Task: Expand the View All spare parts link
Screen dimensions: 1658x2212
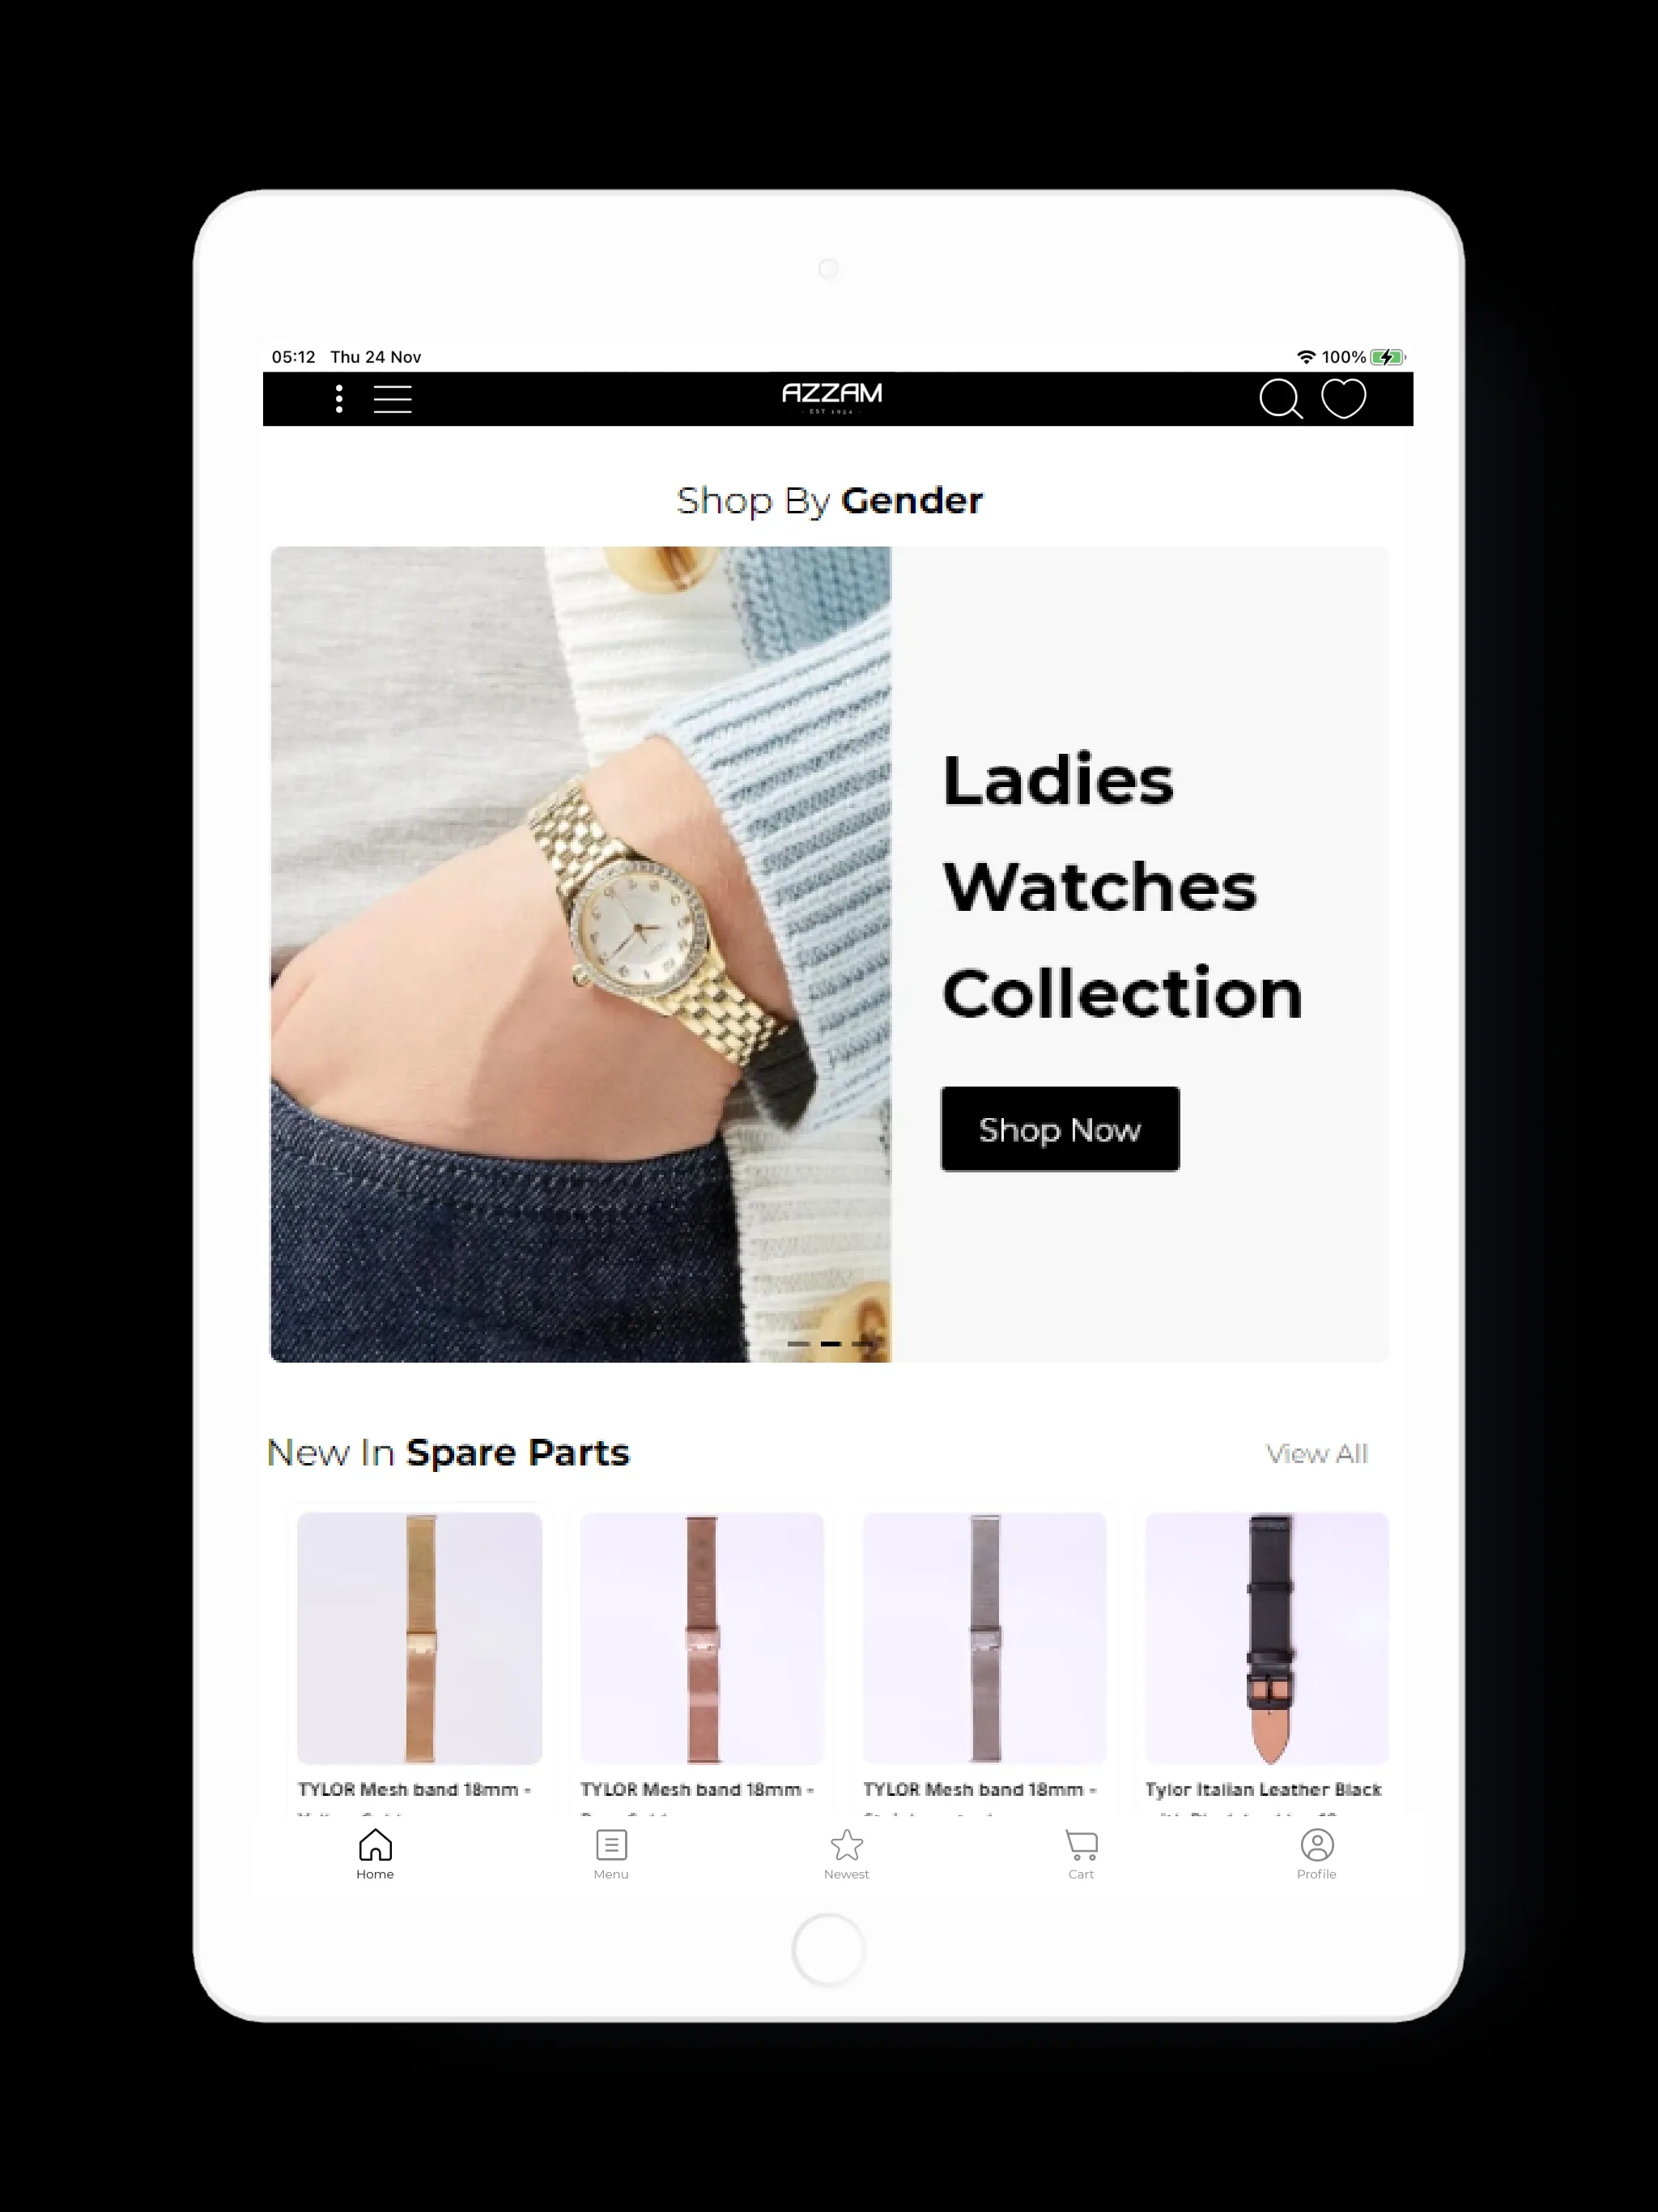Action: click(x=1319, y=1453)
